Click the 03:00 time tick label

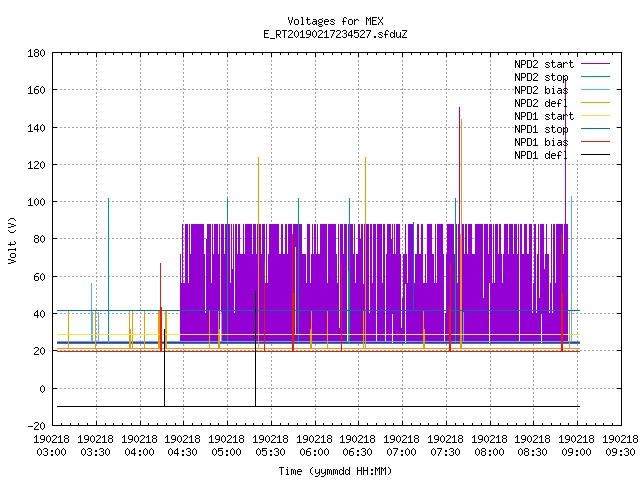coord(51,452)
